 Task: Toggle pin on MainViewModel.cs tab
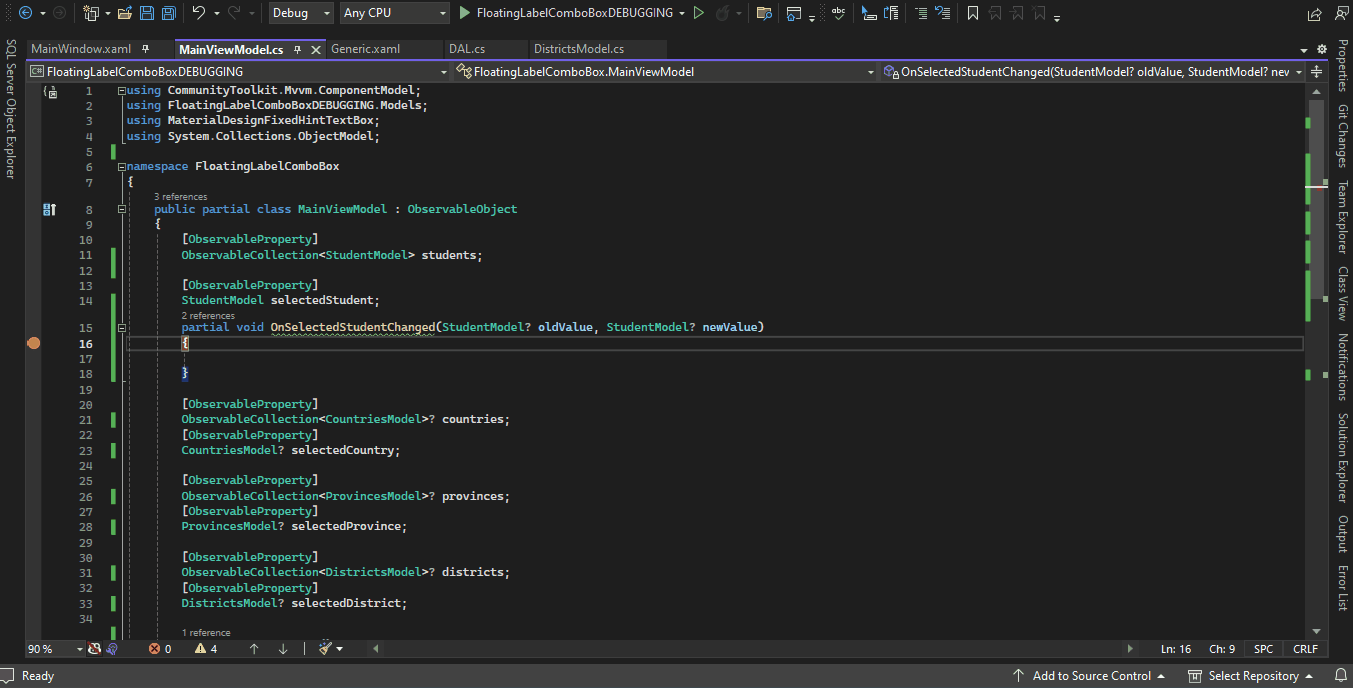[299, 49]
